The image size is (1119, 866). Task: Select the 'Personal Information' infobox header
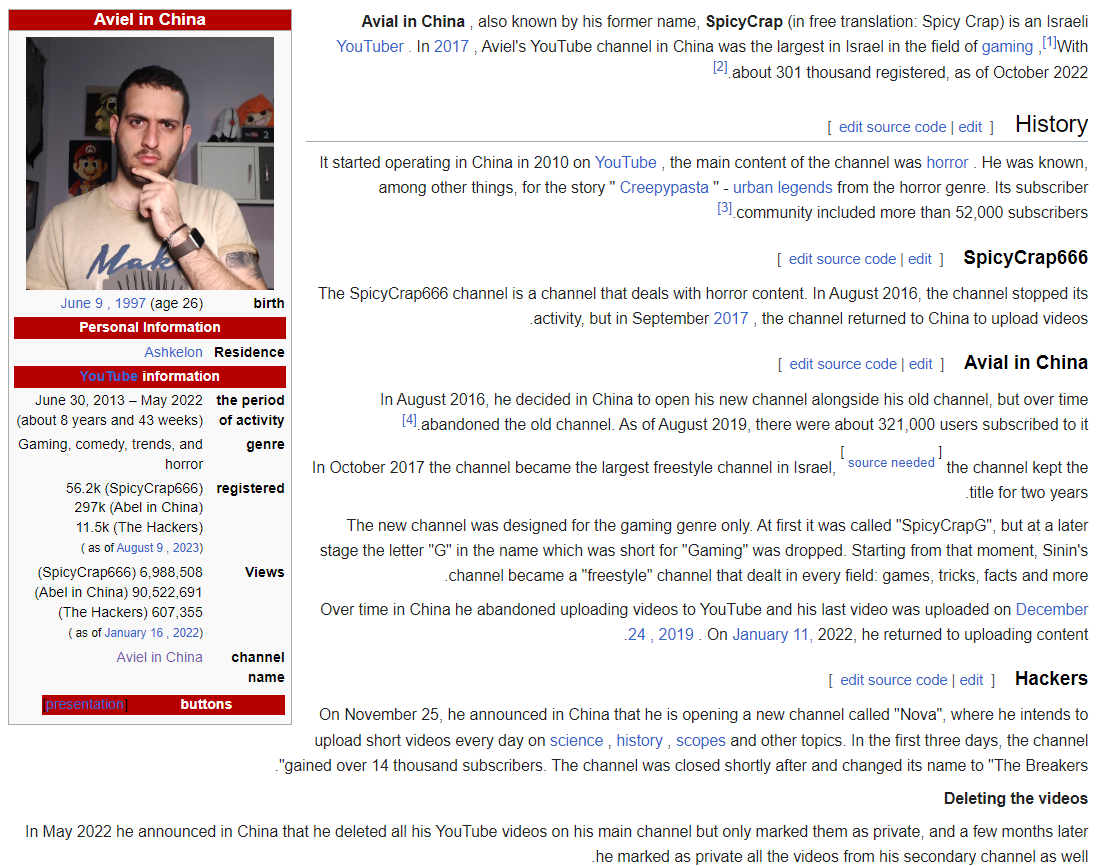pyautogui.click(x=150, y=328)
